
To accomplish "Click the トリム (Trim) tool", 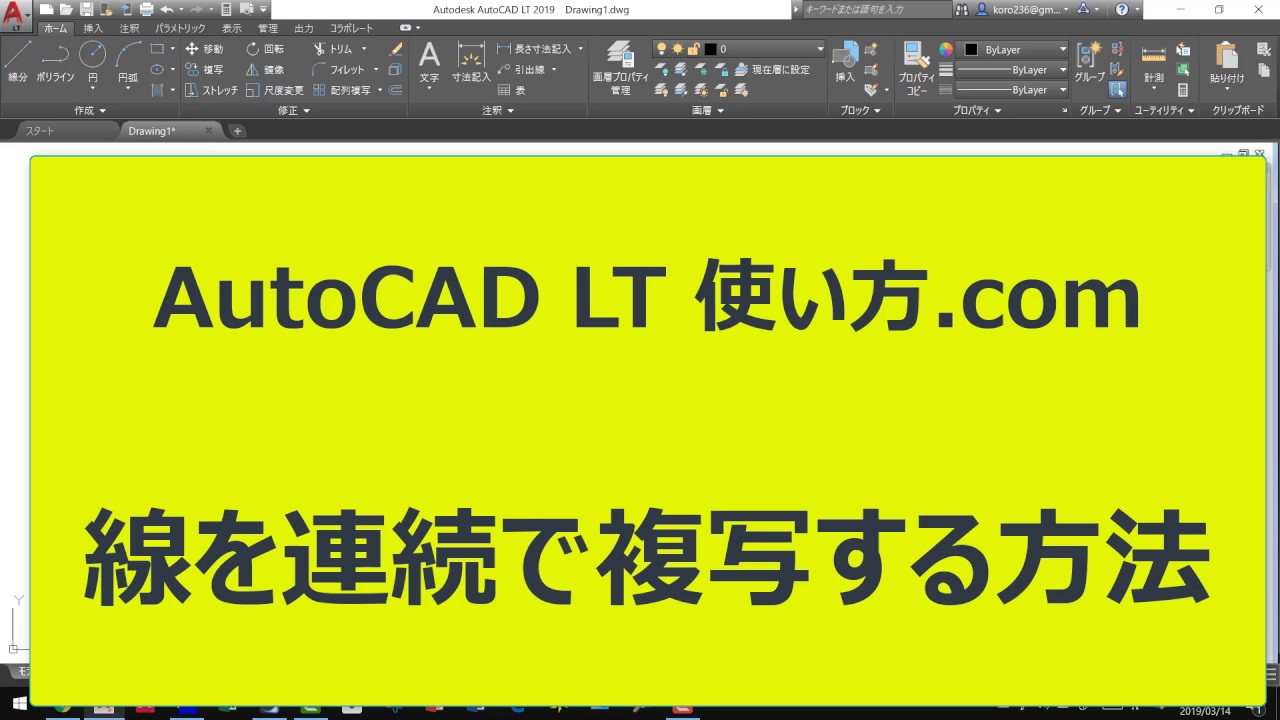I will (334, 48).
